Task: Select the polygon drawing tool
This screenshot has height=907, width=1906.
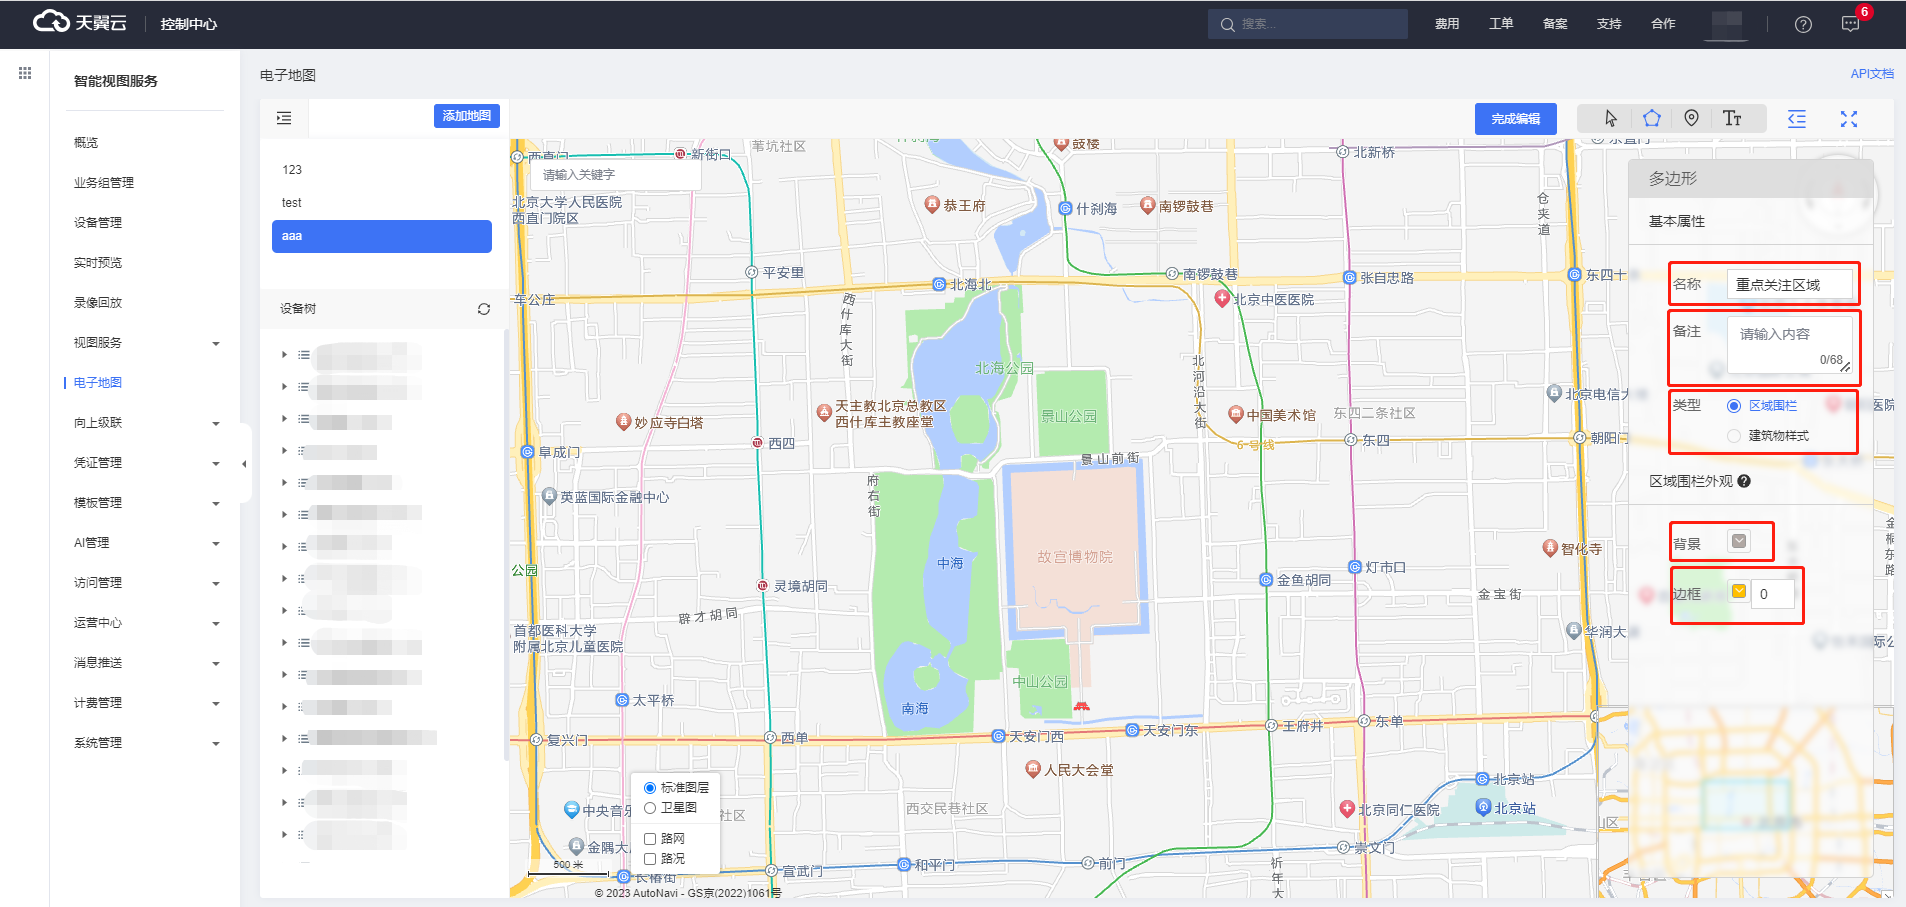Action: click(1651, 119)
